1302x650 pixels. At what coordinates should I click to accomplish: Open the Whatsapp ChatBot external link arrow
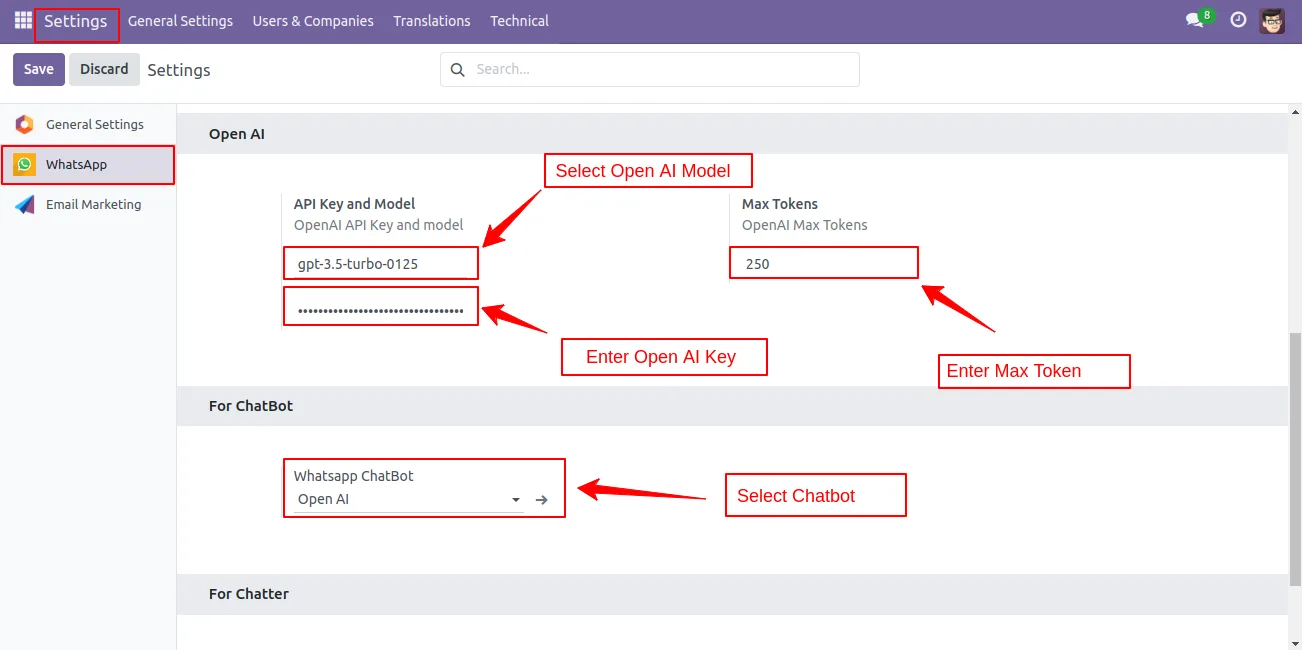541,500
